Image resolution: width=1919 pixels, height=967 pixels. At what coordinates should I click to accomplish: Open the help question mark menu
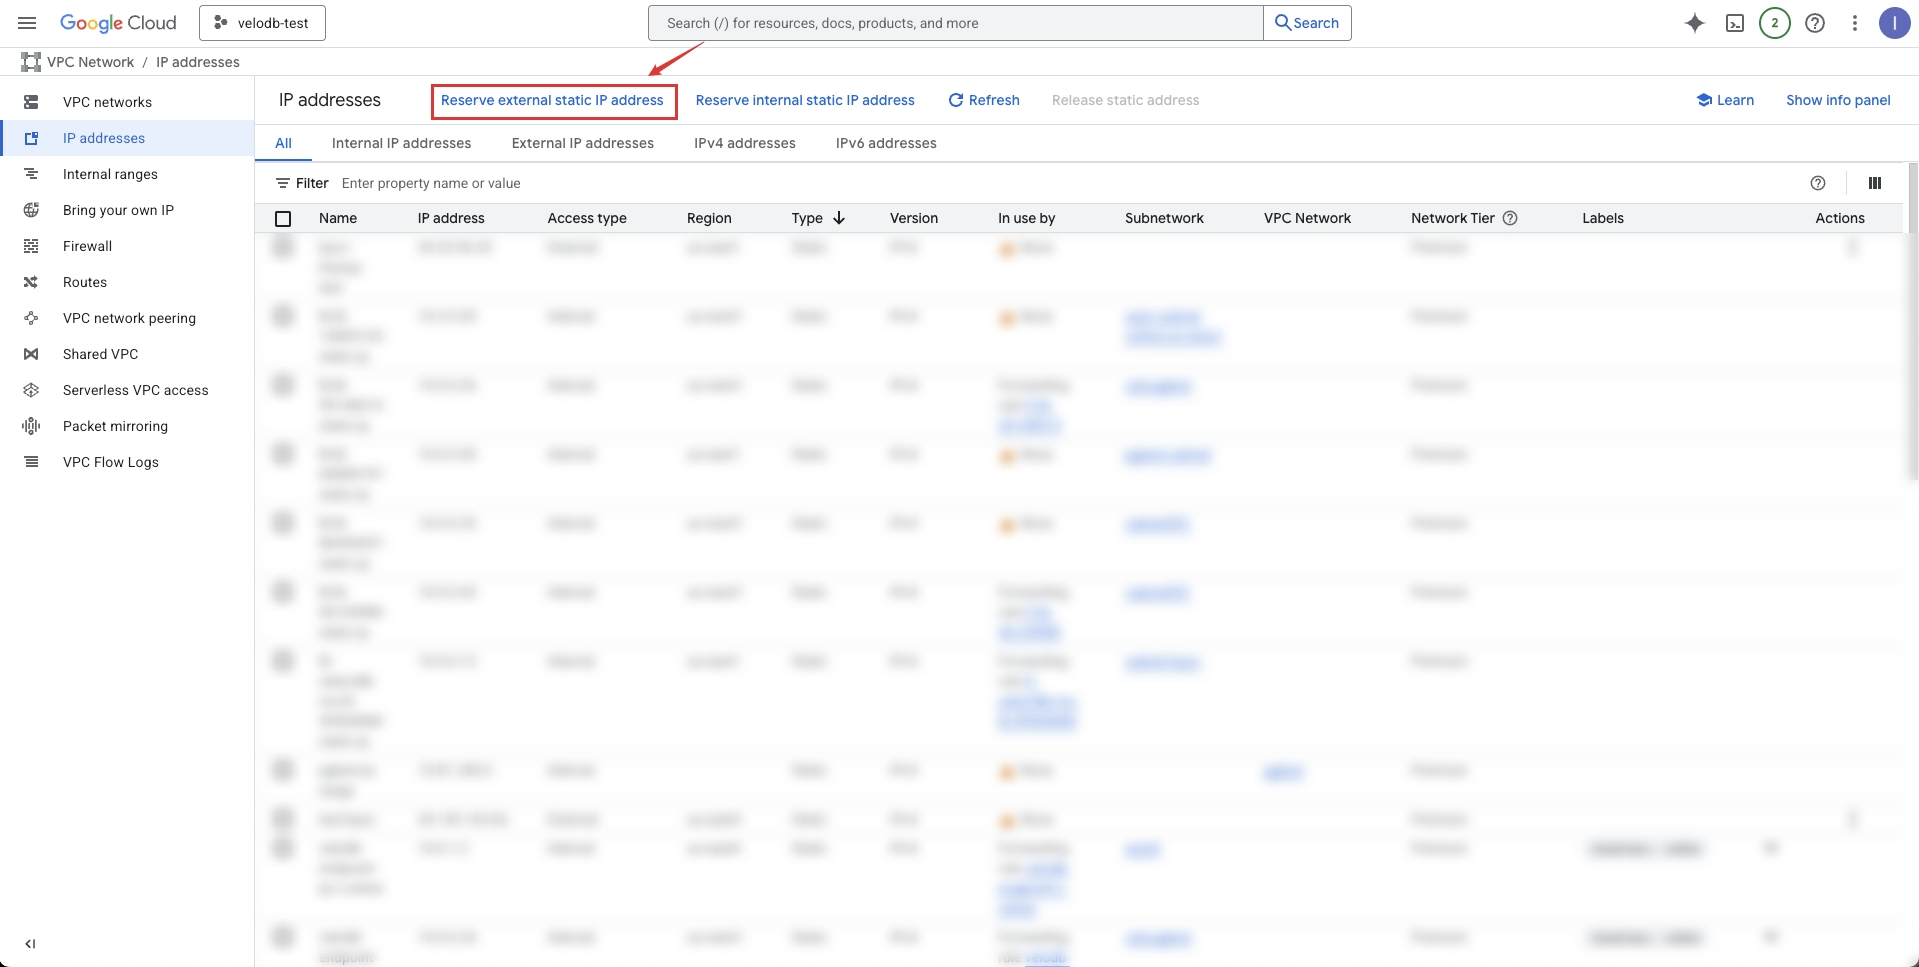click(x=1815, y=23)
